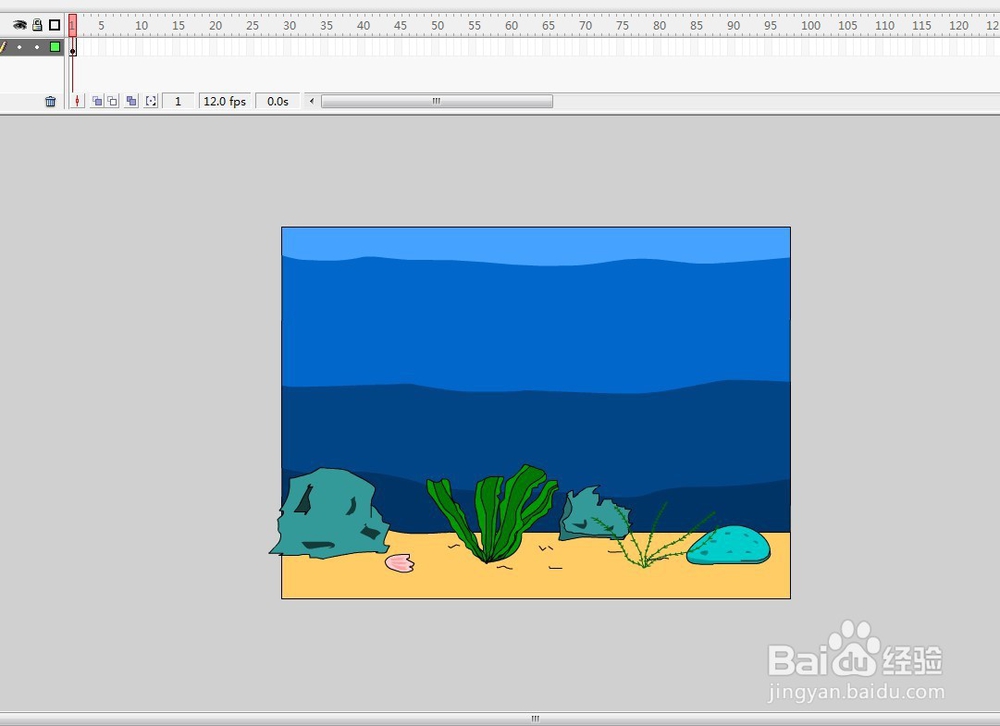Lock the layer using its lock-column dot
Image resolution: width=1000 pixels, height=726 pixels.
pyautogui.click(x=37, y=47)
